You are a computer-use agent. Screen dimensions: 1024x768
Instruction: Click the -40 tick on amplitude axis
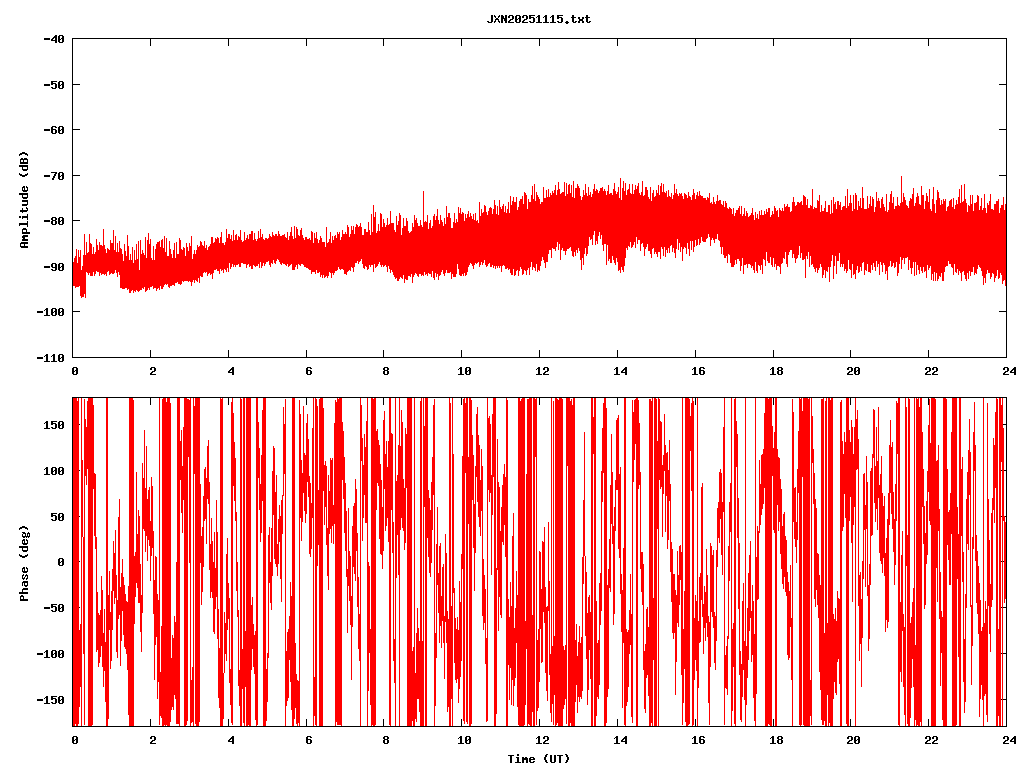tap(54, 39)
